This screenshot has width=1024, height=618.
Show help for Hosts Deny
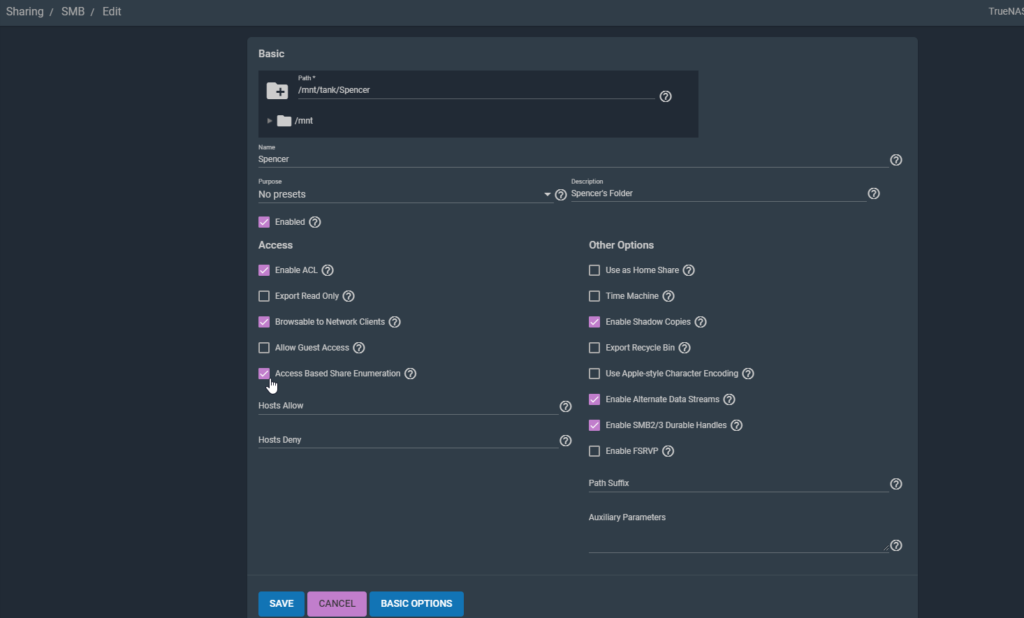tap(566, 441)
